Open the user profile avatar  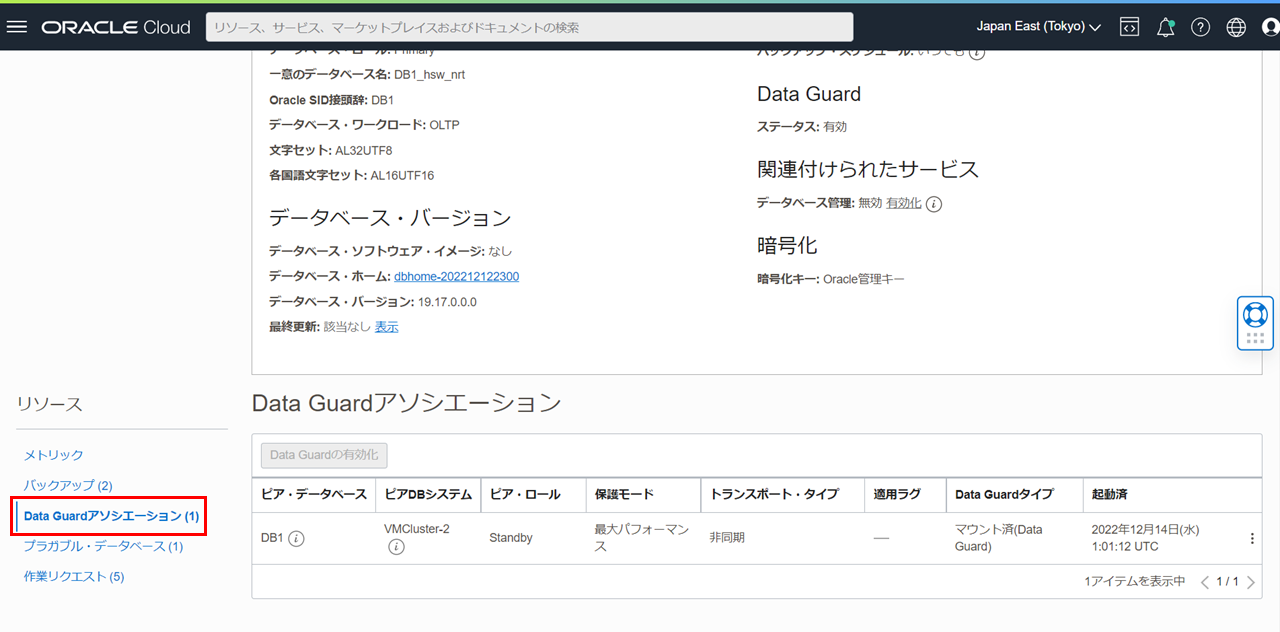[x=1270, y=27]
